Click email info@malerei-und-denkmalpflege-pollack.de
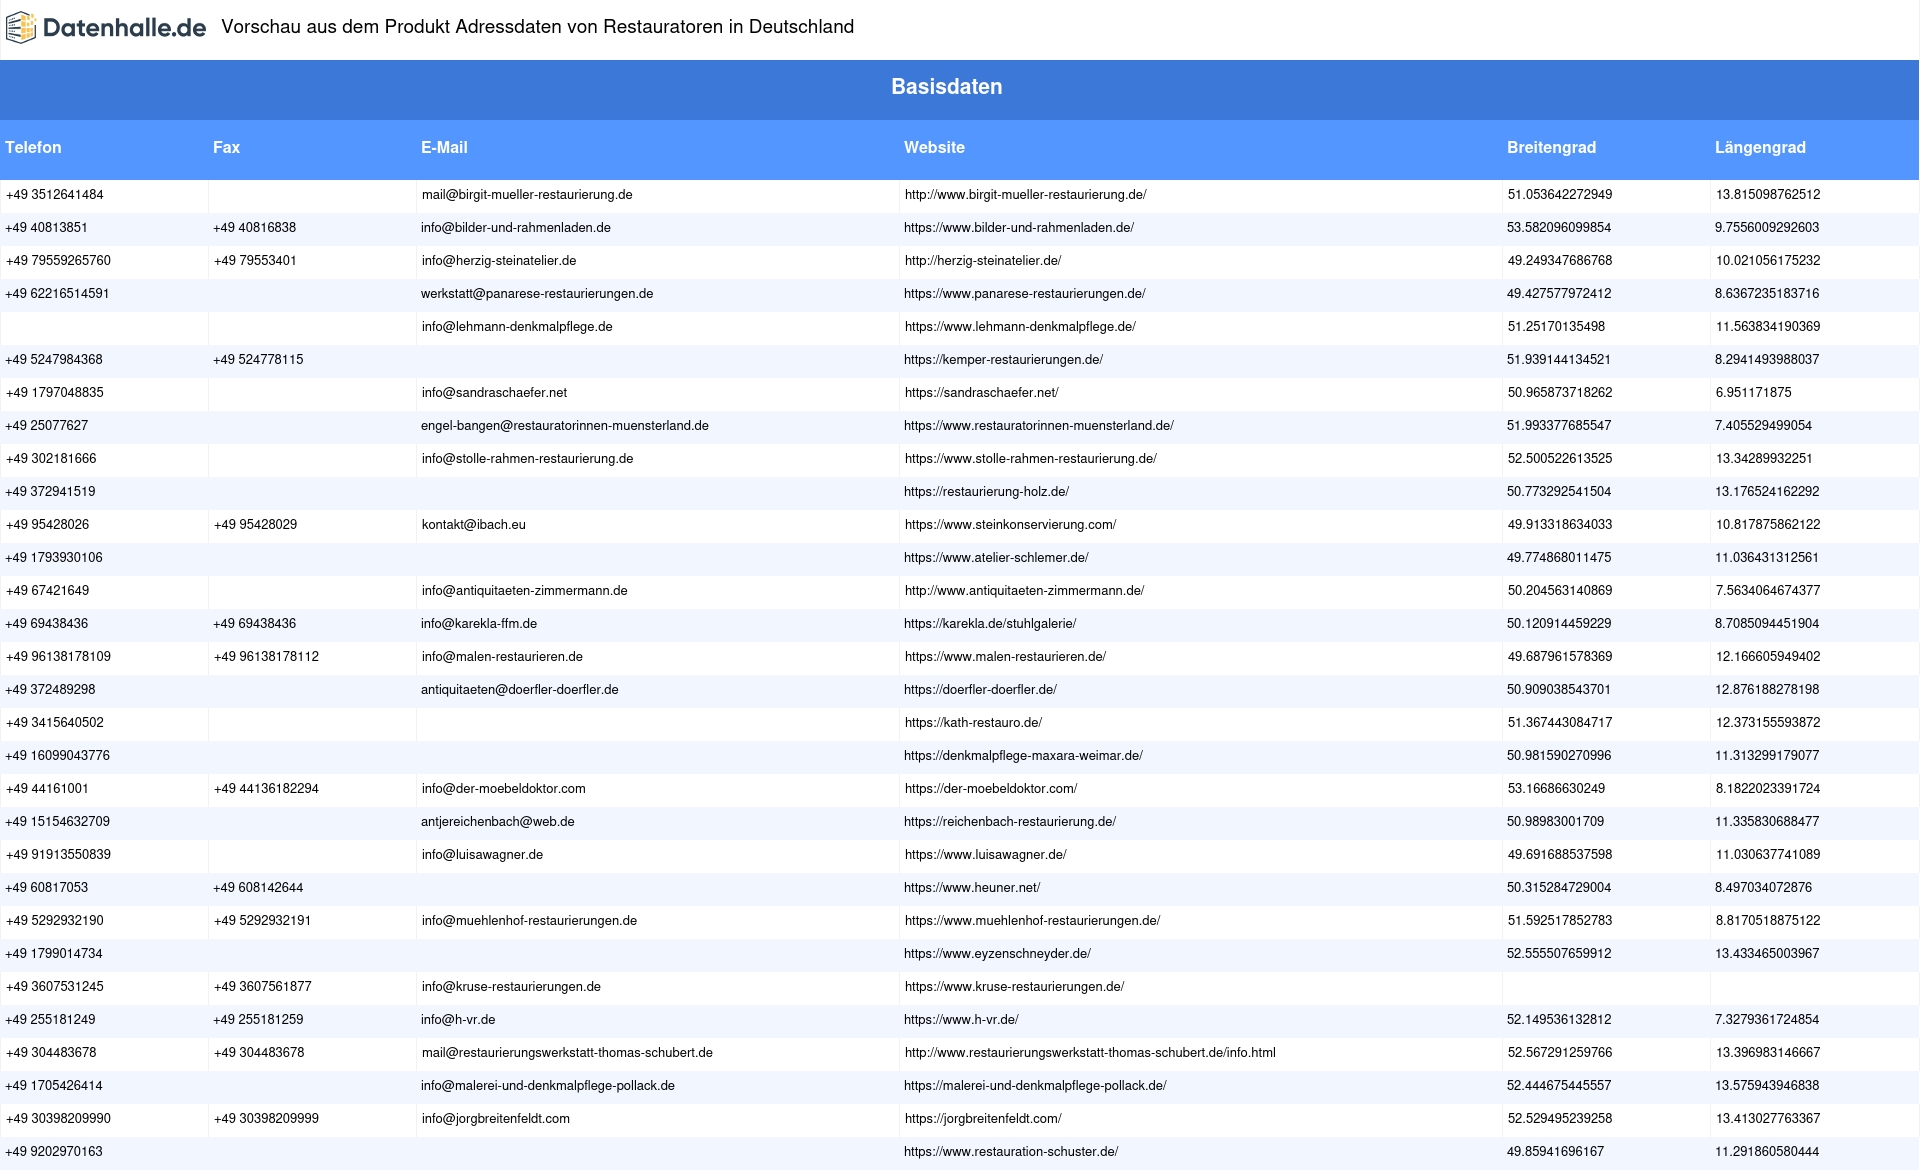This screenshot has height=1170, width=1920. [x=548, y=1086]
